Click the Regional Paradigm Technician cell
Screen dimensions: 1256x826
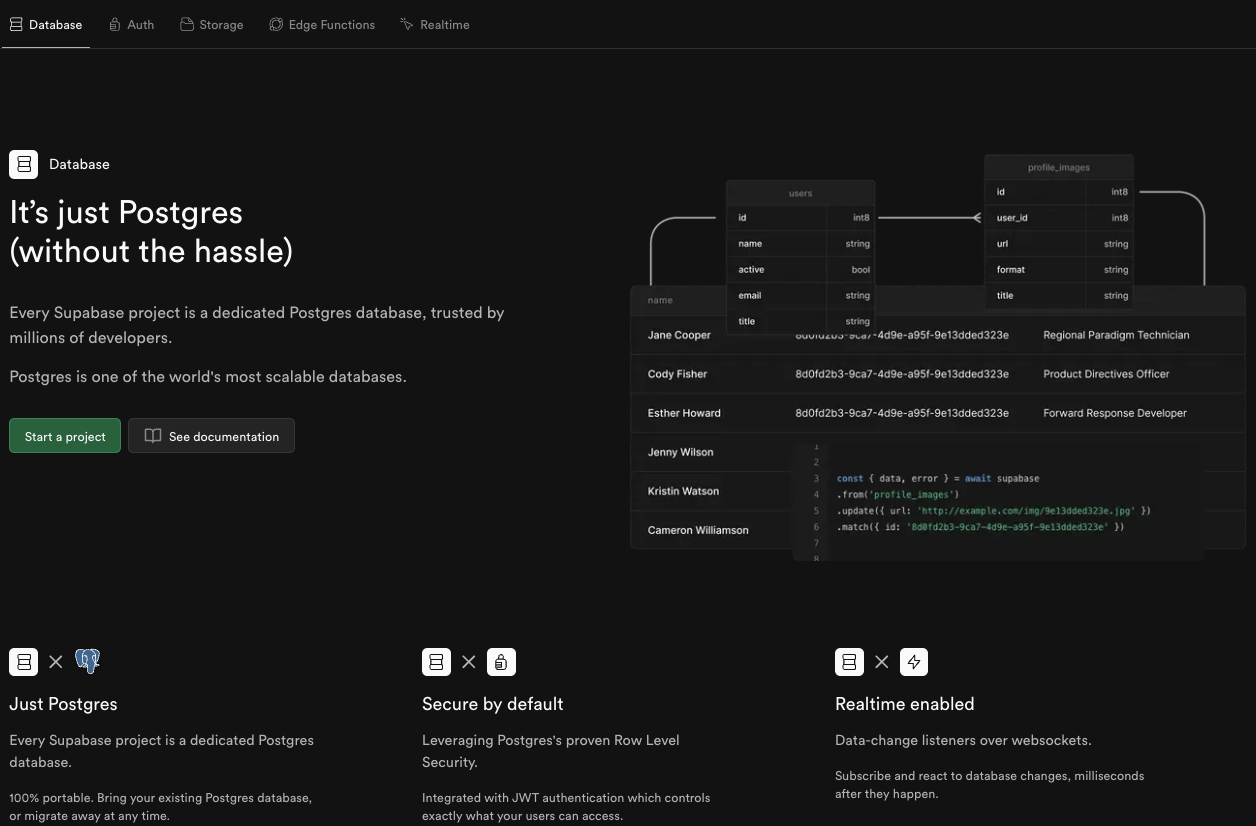coord(1116,335)
